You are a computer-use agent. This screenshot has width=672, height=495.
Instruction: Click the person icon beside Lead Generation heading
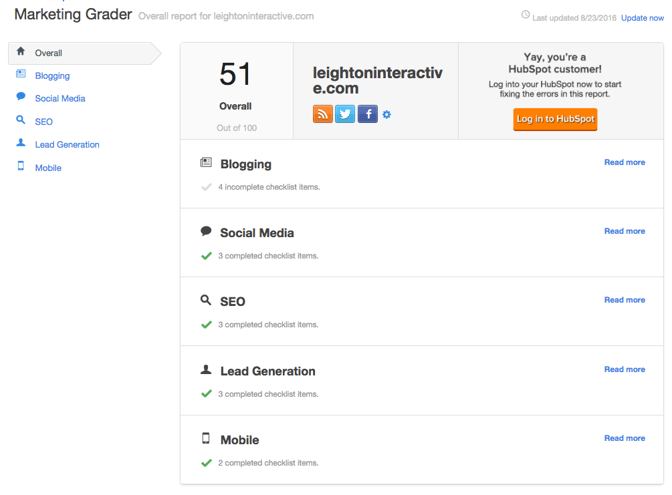[206, 369]
